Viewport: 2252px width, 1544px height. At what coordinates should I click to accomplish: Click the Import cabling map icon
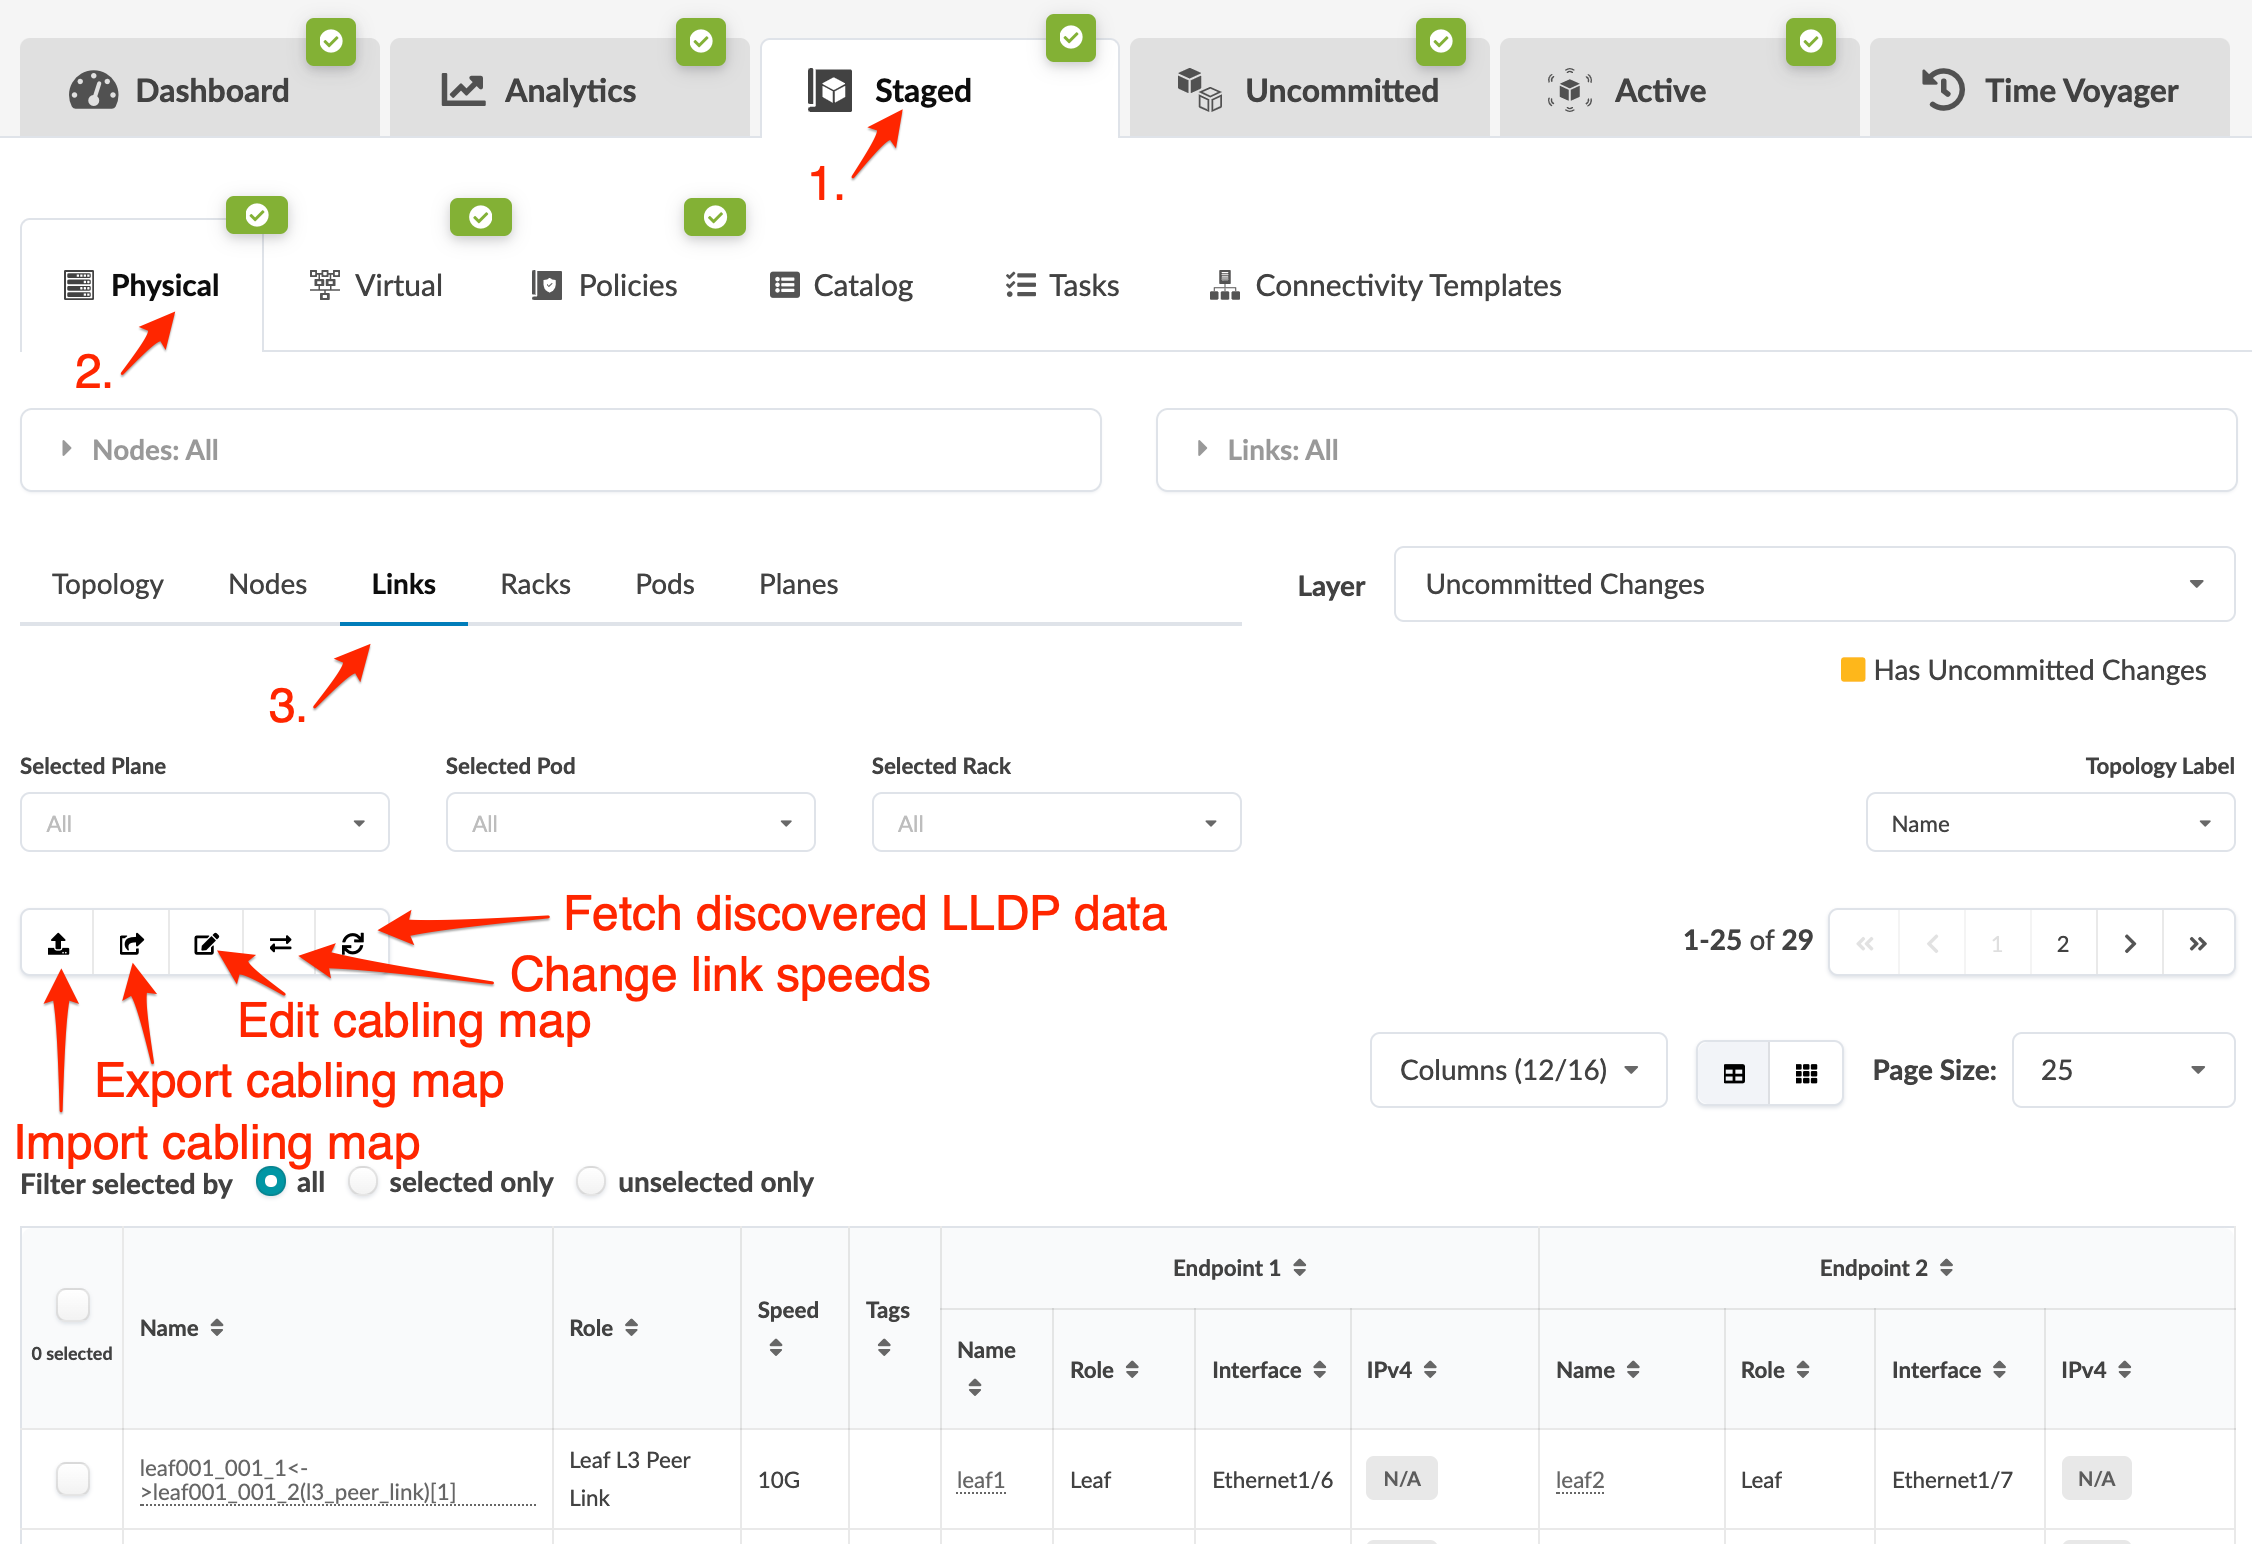pos(58,943)
